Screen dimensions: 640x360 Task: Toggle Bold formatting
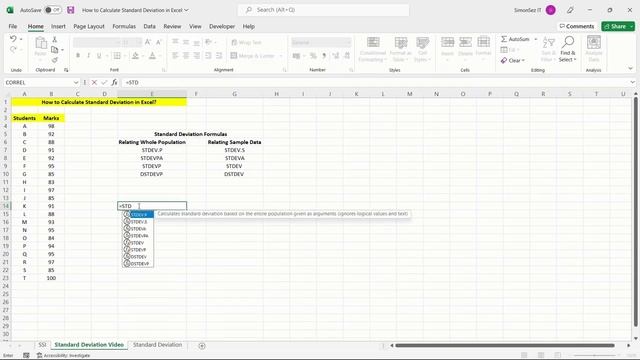click(78, 56)
